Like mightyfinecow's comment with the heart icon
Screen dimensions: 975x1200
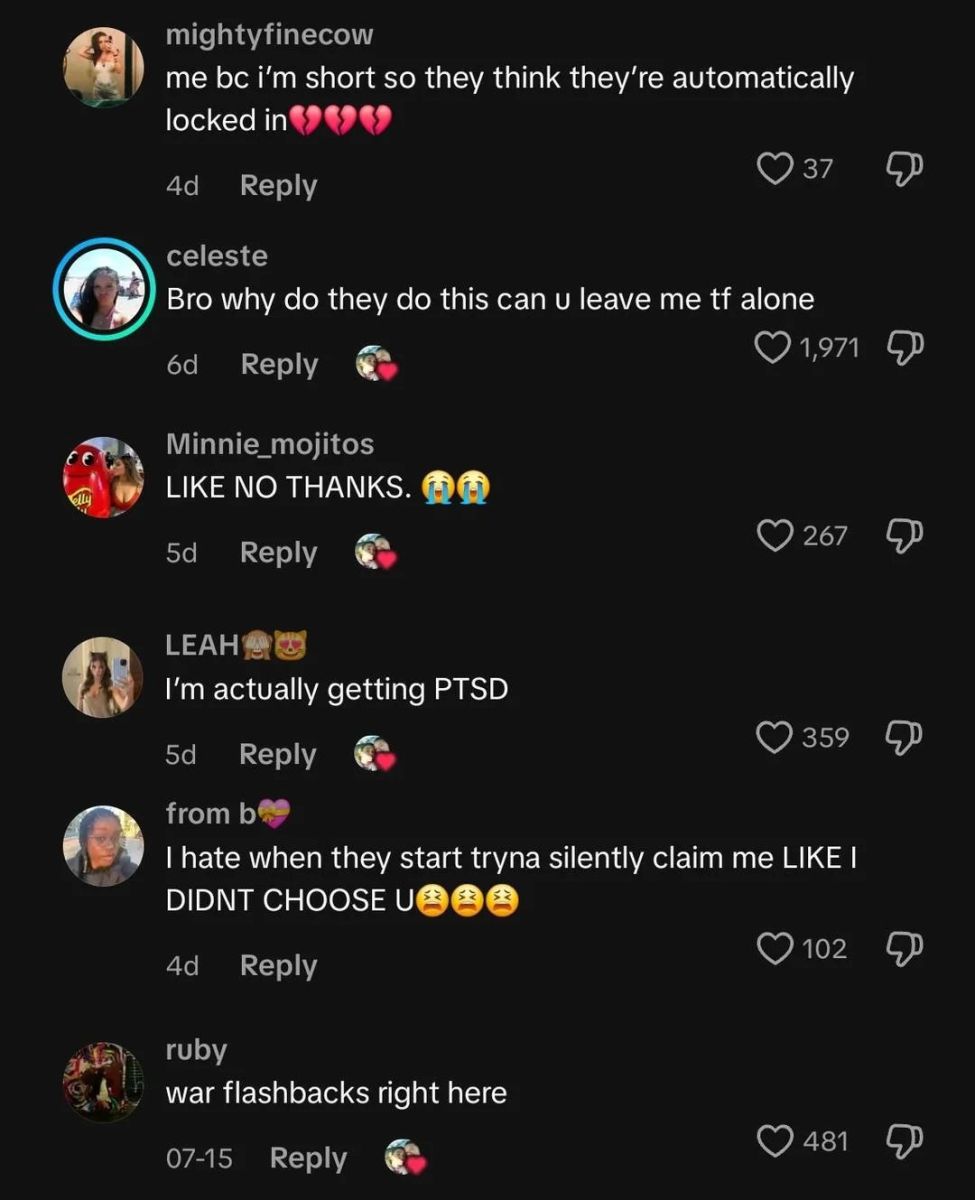[x=775, y=169]
